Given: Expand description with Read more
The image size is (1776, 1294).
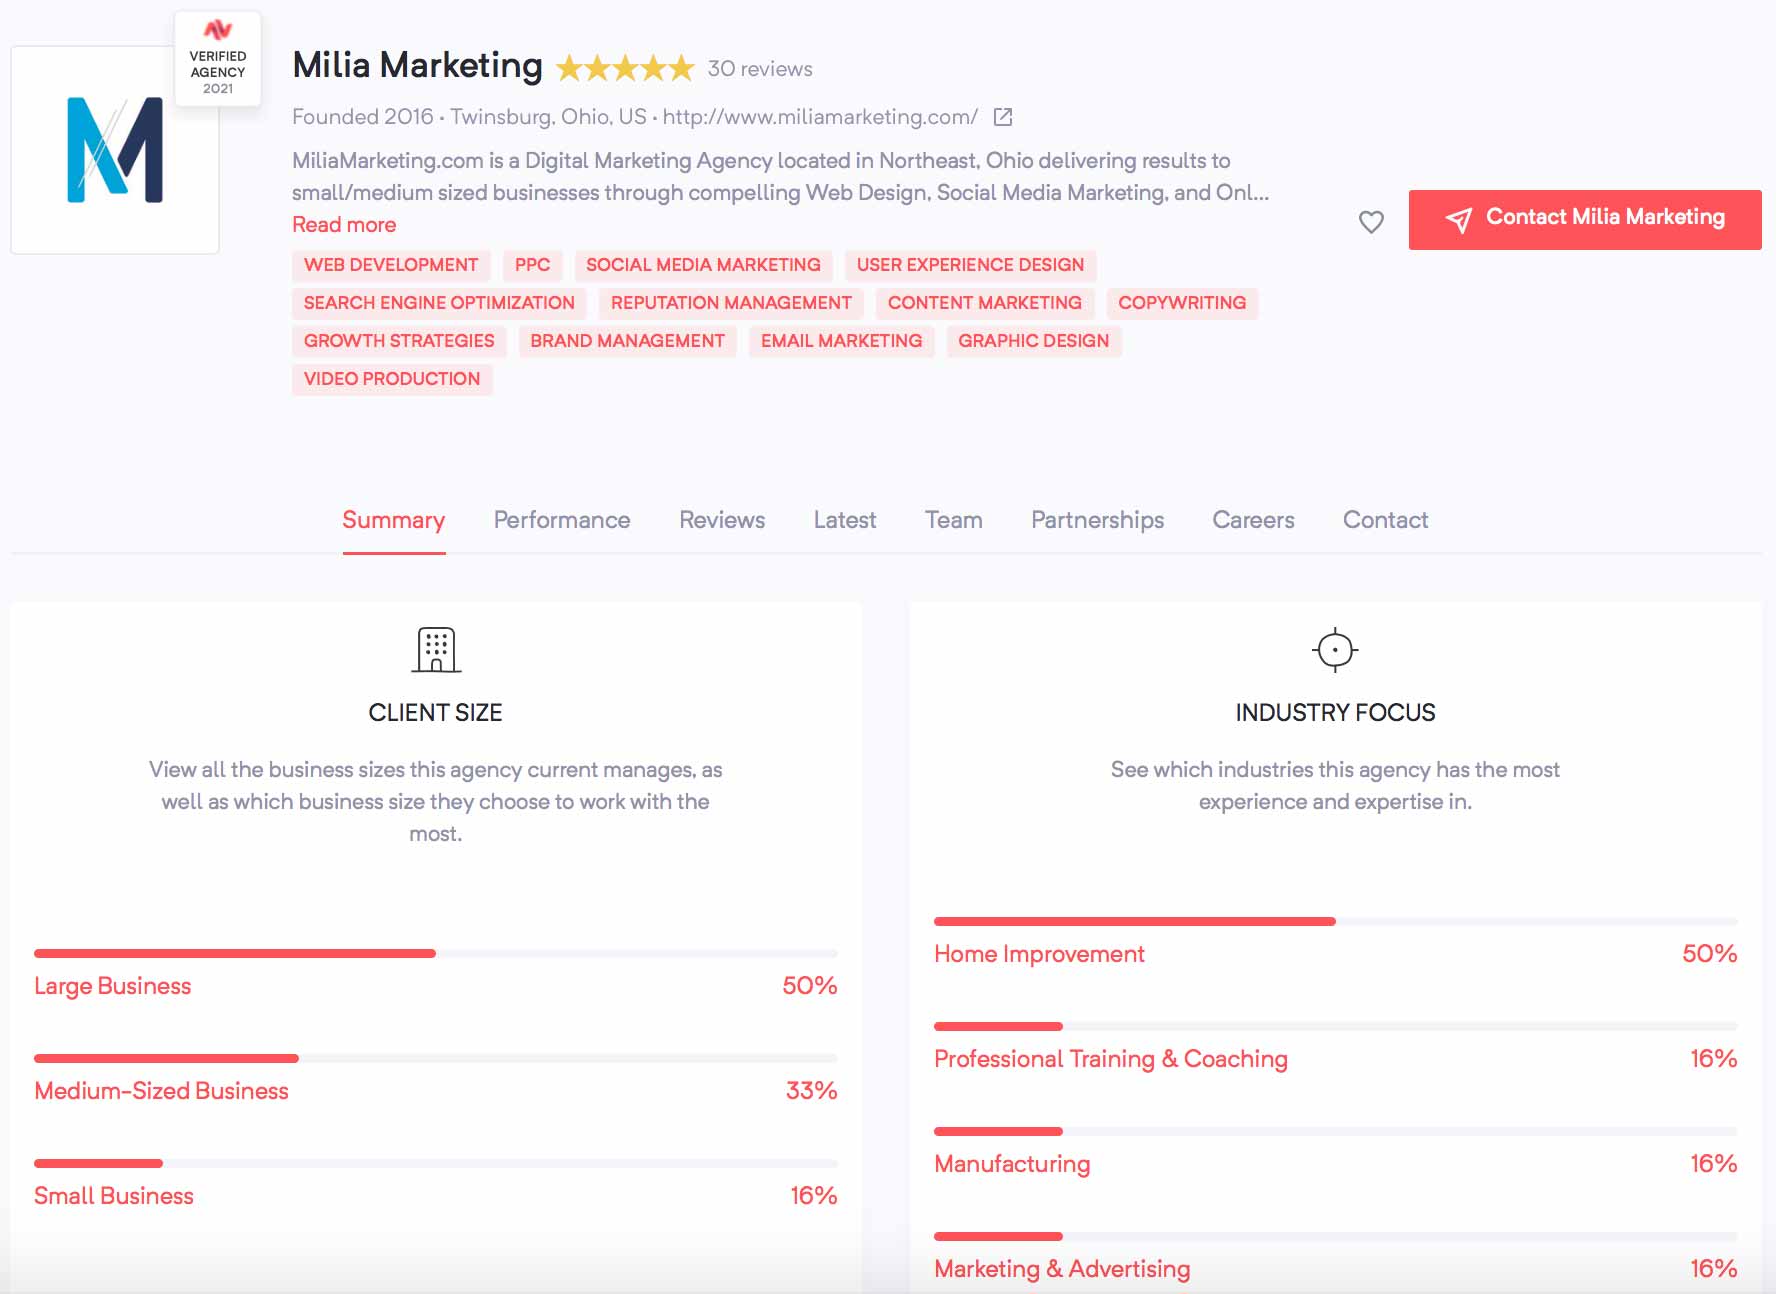Looking at the screenshot, I should tap(344, 225).
